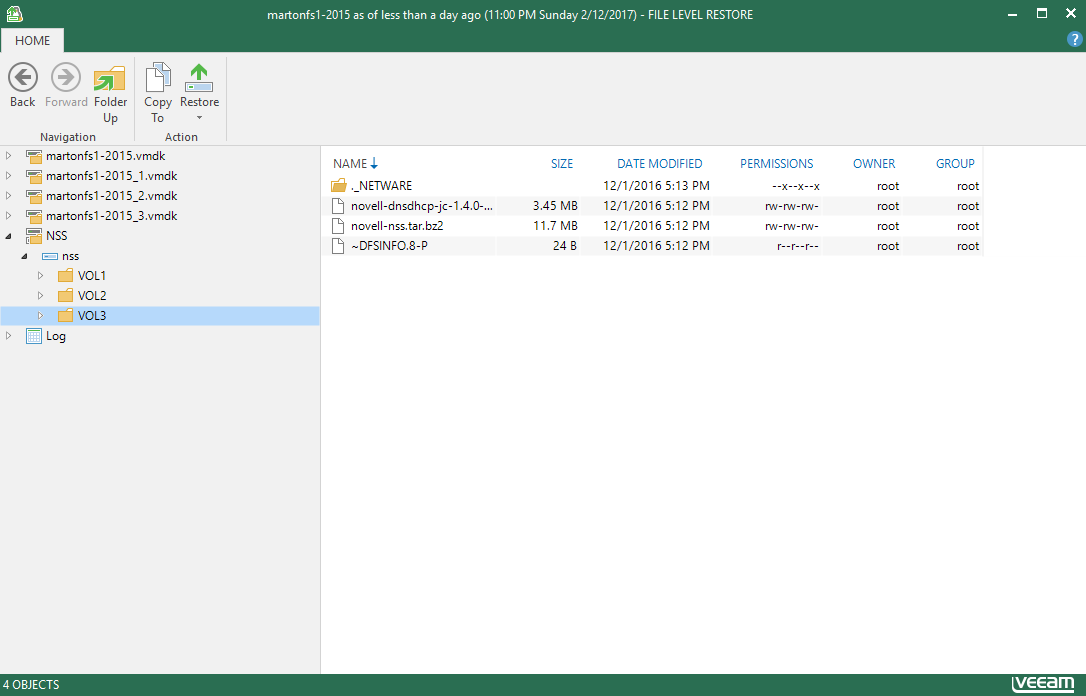Viewport: 1086px width, 696px height.
Task: Expand the VOL1 folder node
Action: (41, 276)
